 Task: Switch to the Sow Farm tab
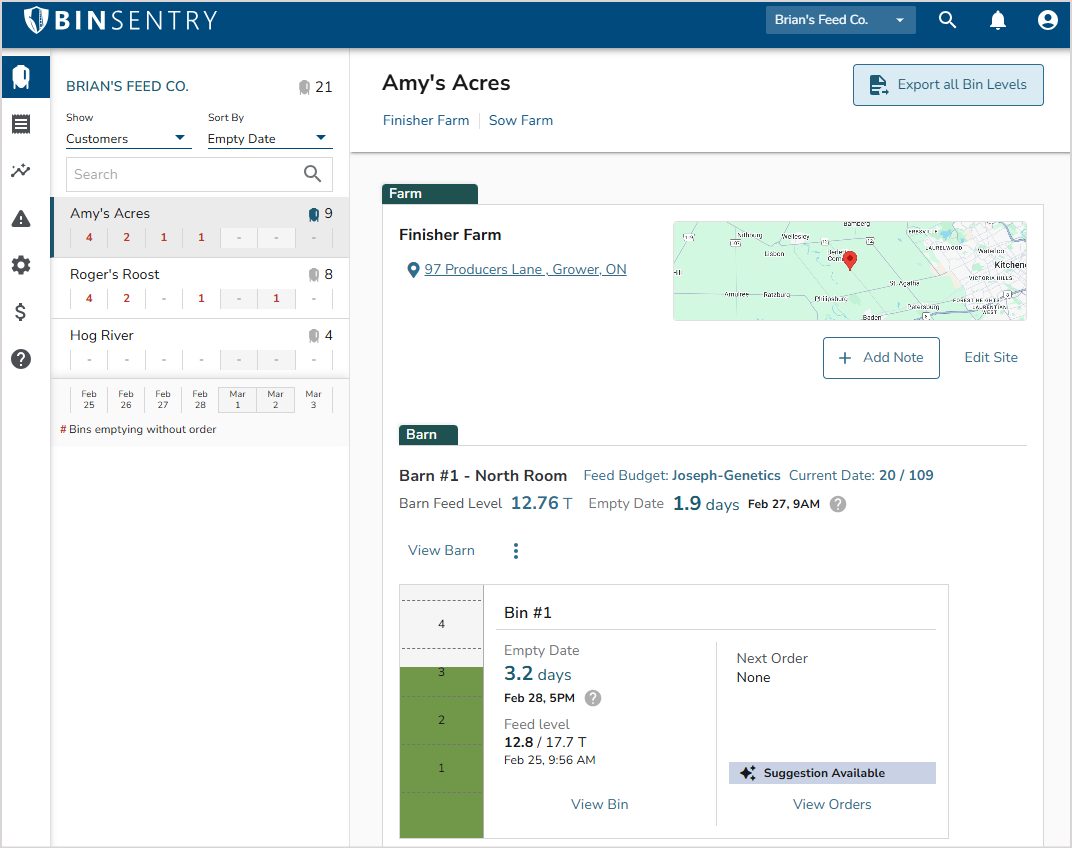tap(521, 120)
